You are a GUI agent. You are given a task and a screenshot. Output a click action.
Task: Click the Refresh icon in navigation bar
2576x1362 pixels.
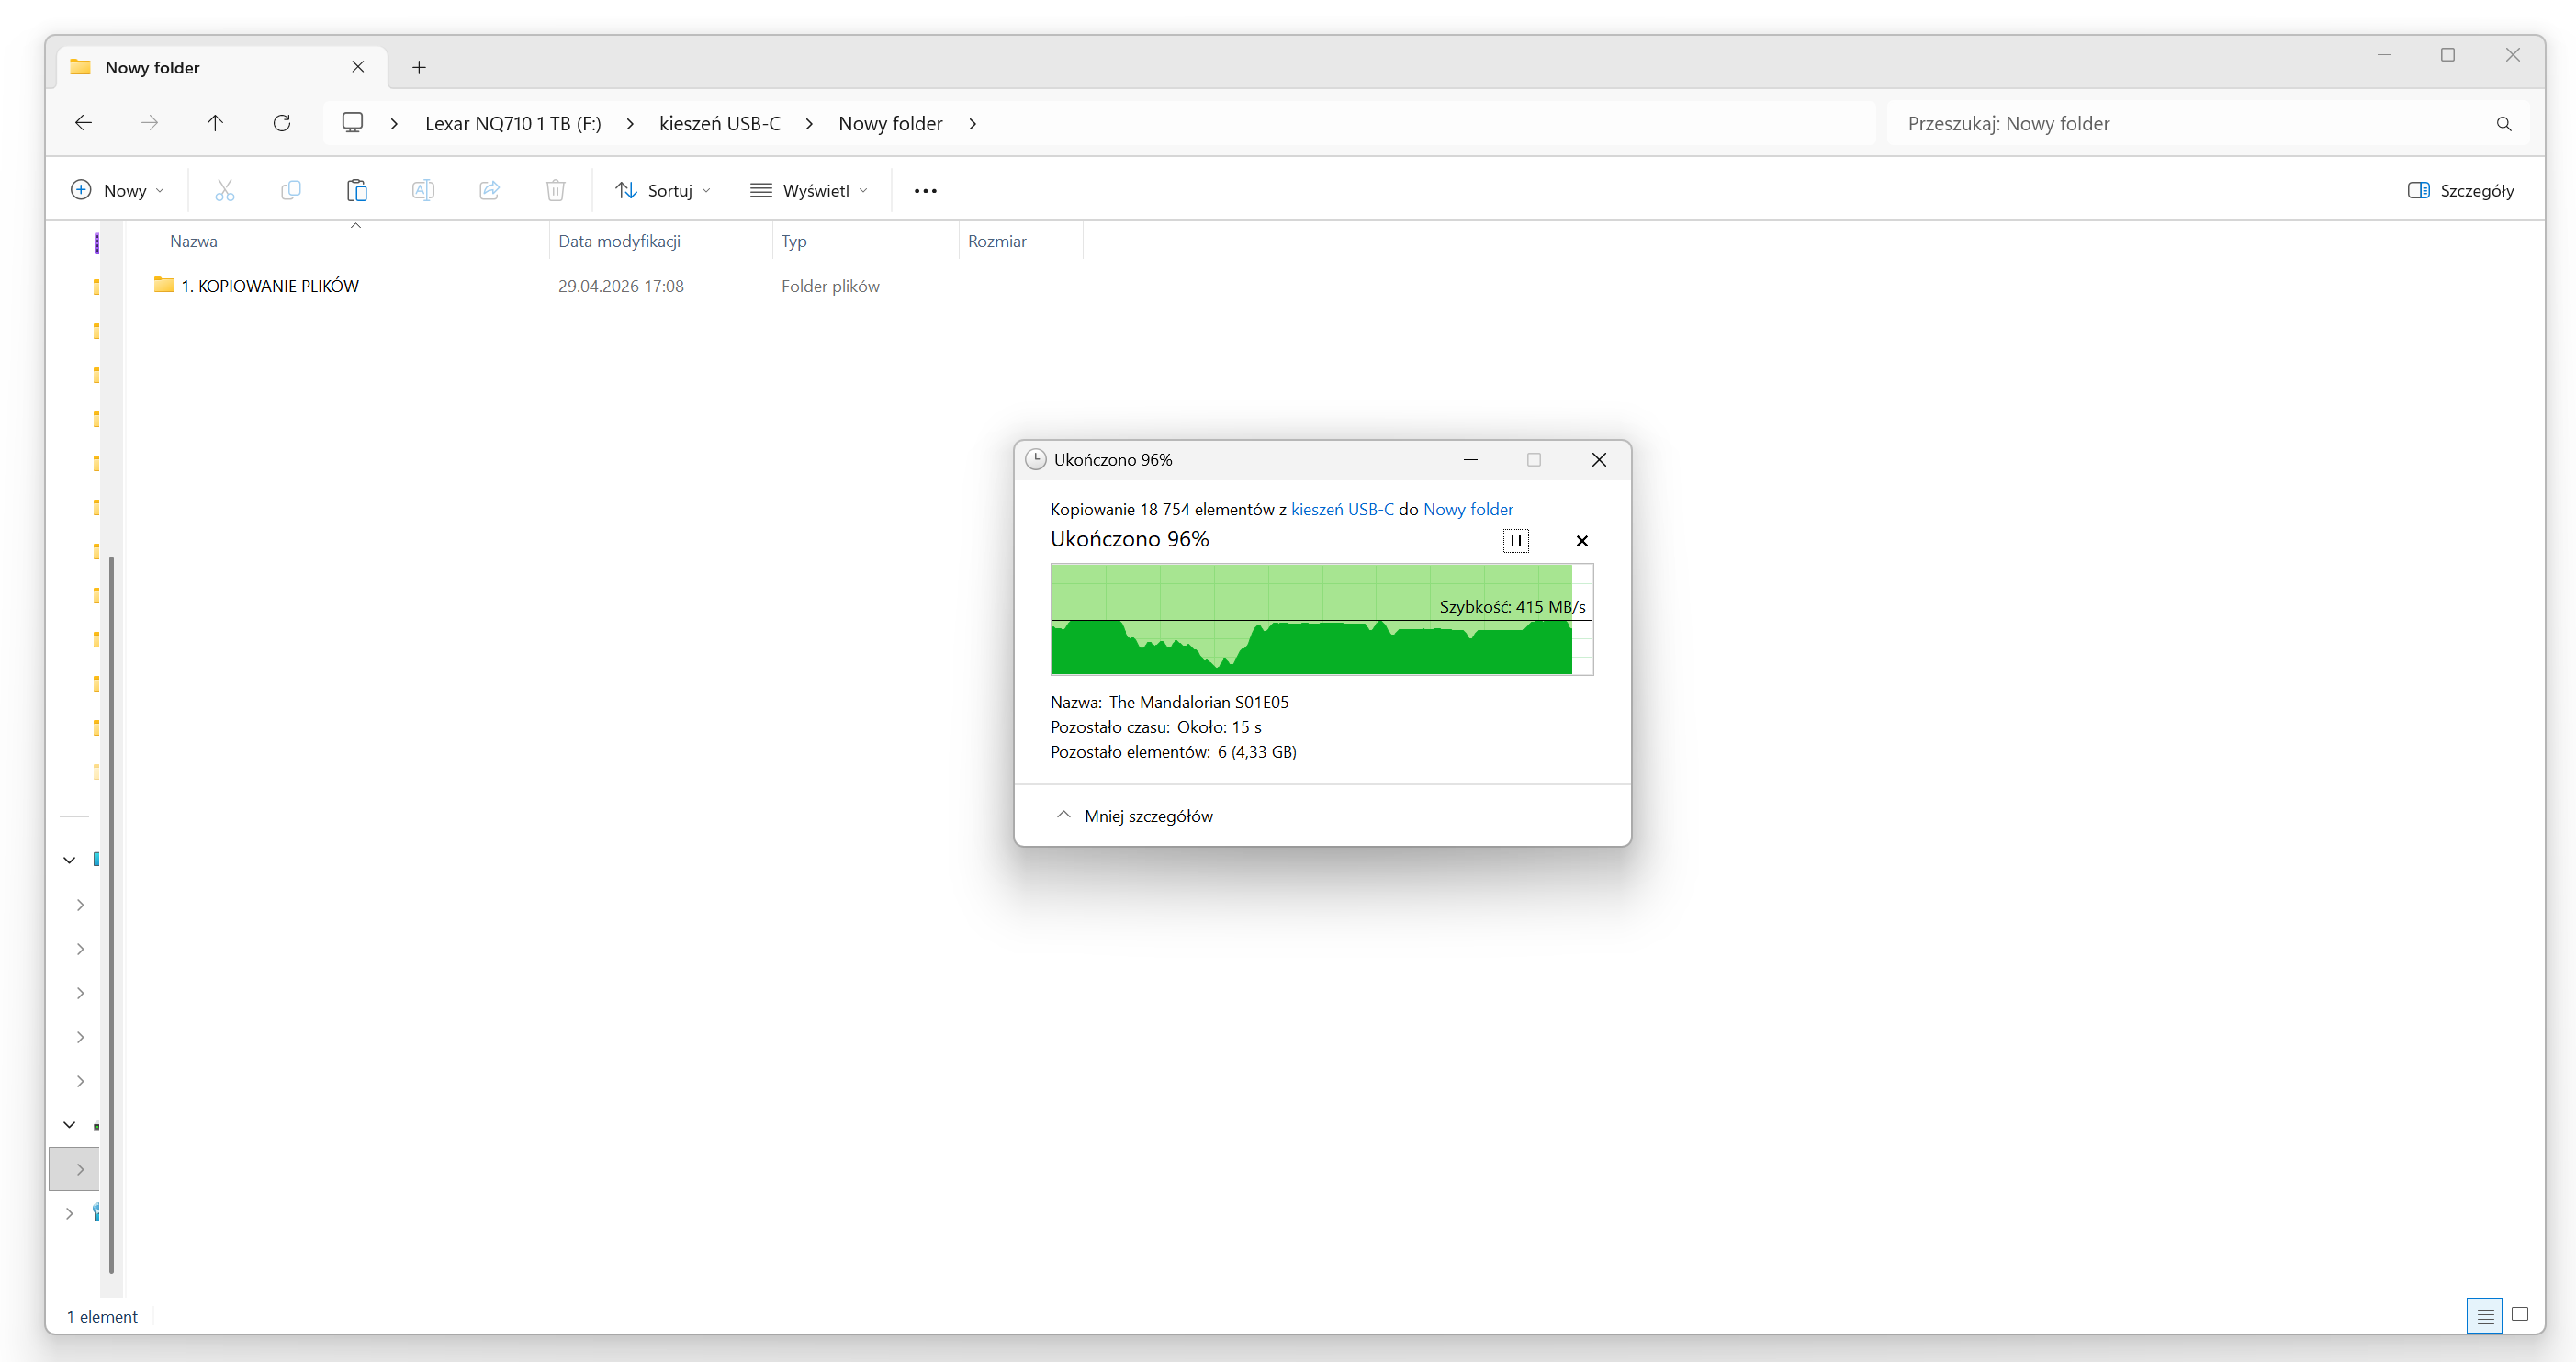coord(282,123)
